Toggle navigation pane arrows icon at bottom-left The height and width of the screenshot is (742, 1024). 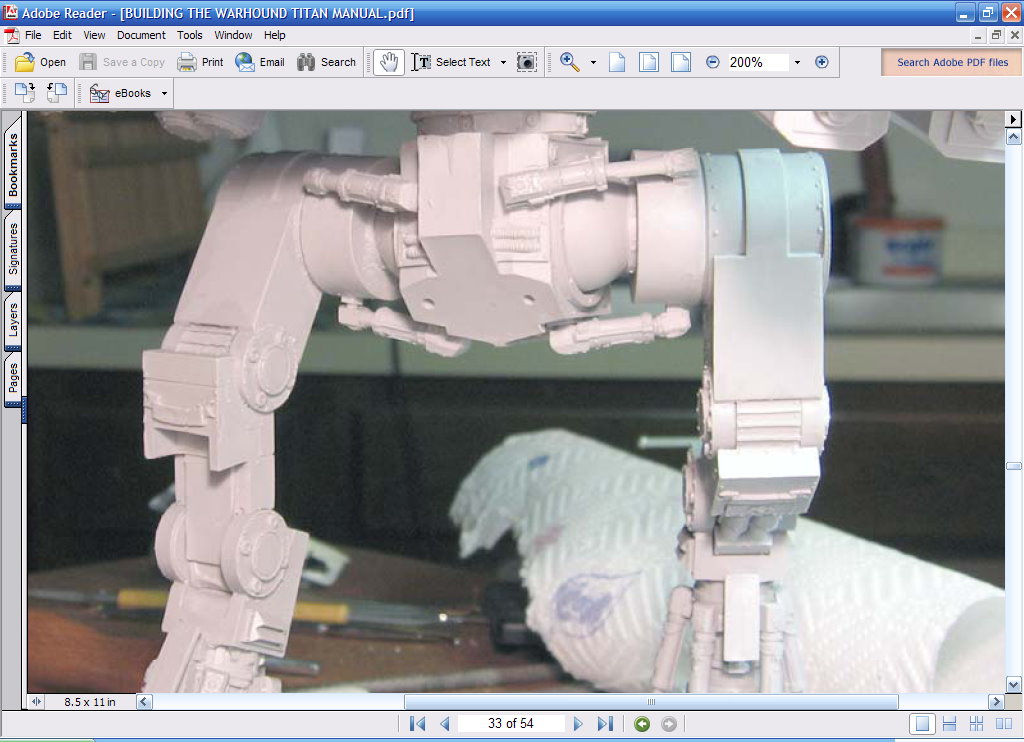pyautogui.click(x=36, y=702)
